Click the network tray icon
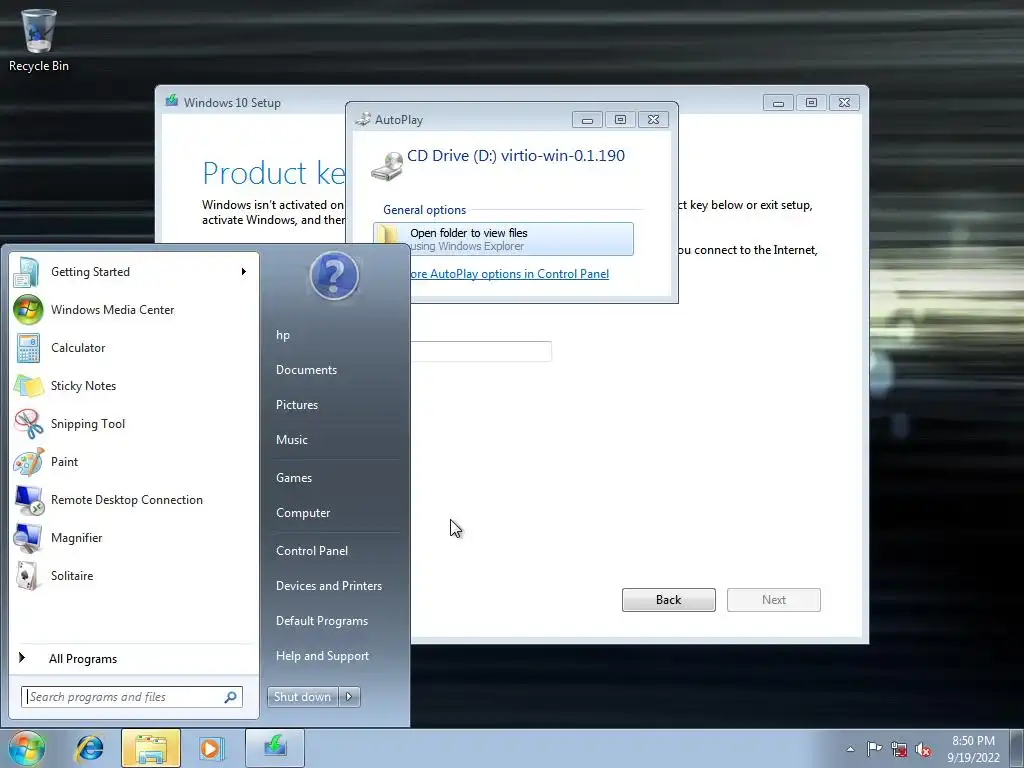Viewport: 1024px width, 768px height. [x=899, y=749]
